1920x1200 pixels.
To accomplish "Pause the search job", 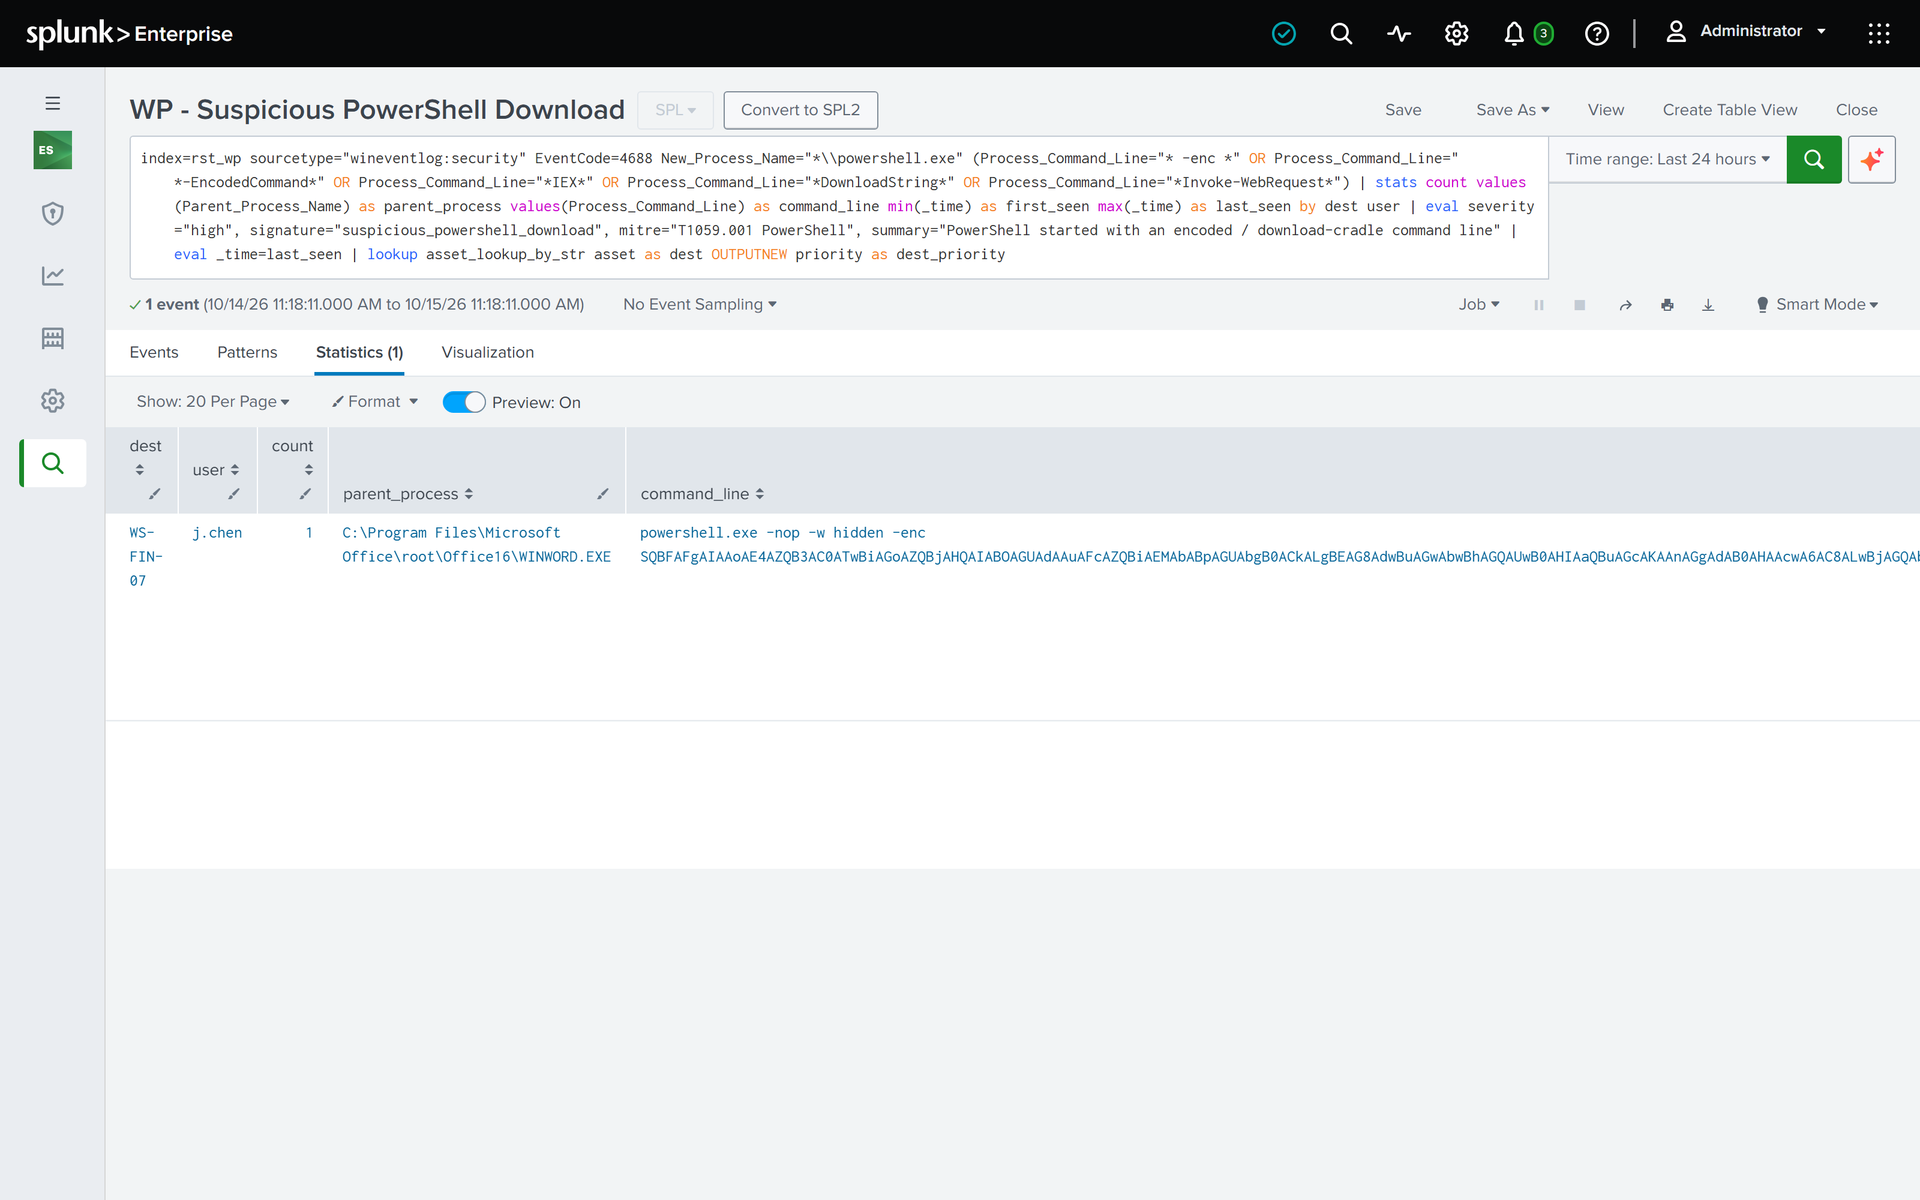I will (x=1539, y=305).
